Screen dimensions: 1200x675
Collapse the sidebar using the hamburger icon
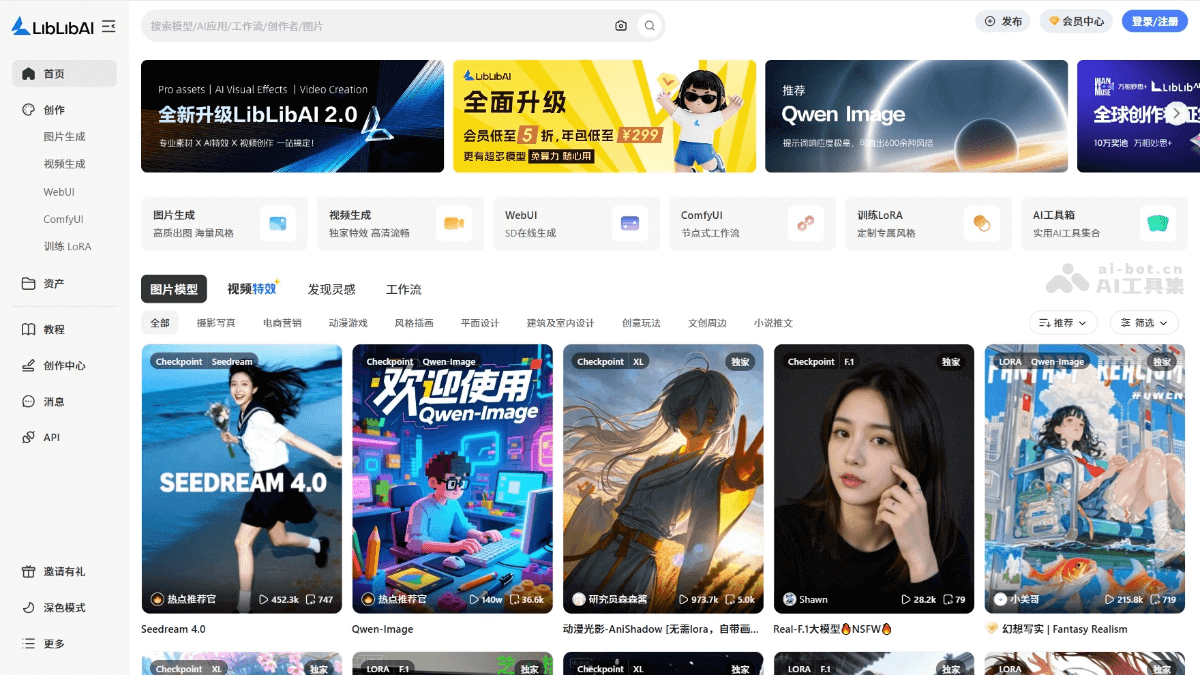(110, 26)
